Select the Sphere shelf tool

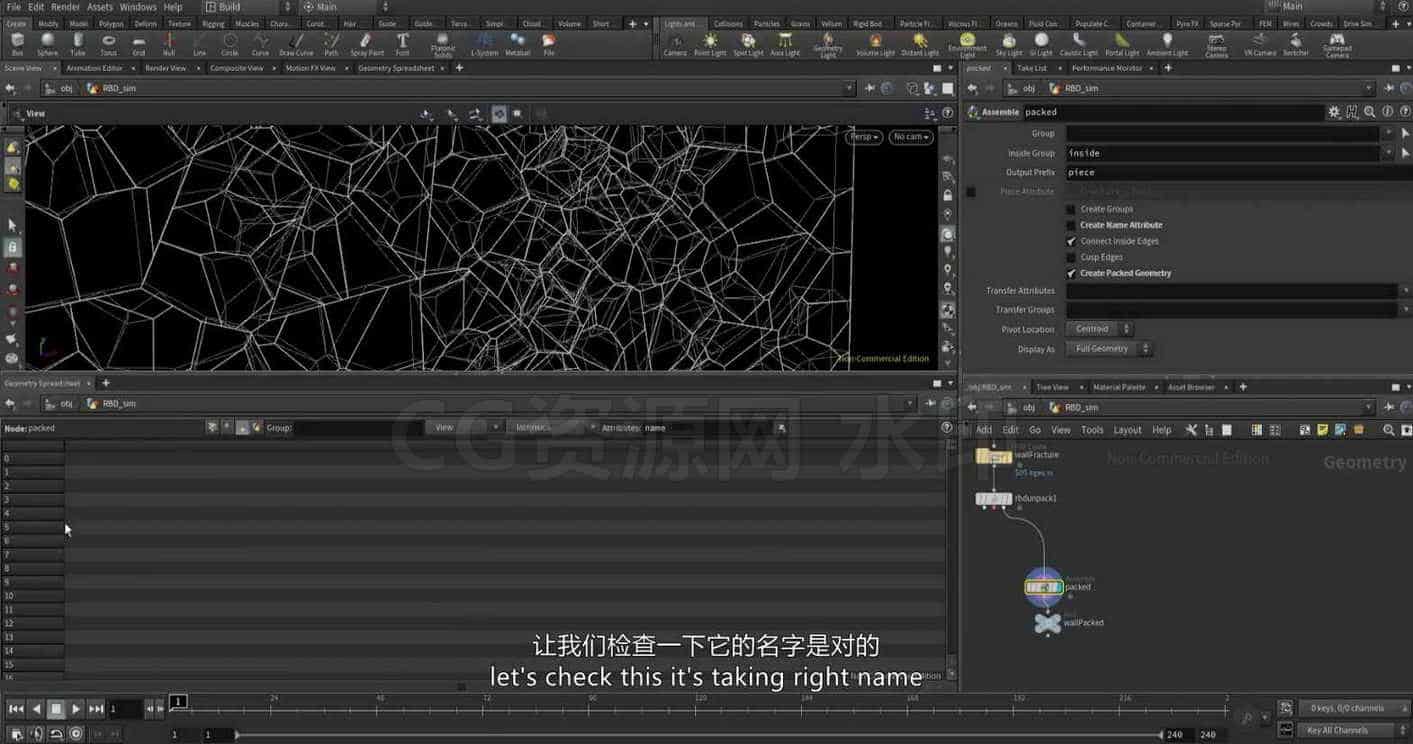tap(47, 44)
